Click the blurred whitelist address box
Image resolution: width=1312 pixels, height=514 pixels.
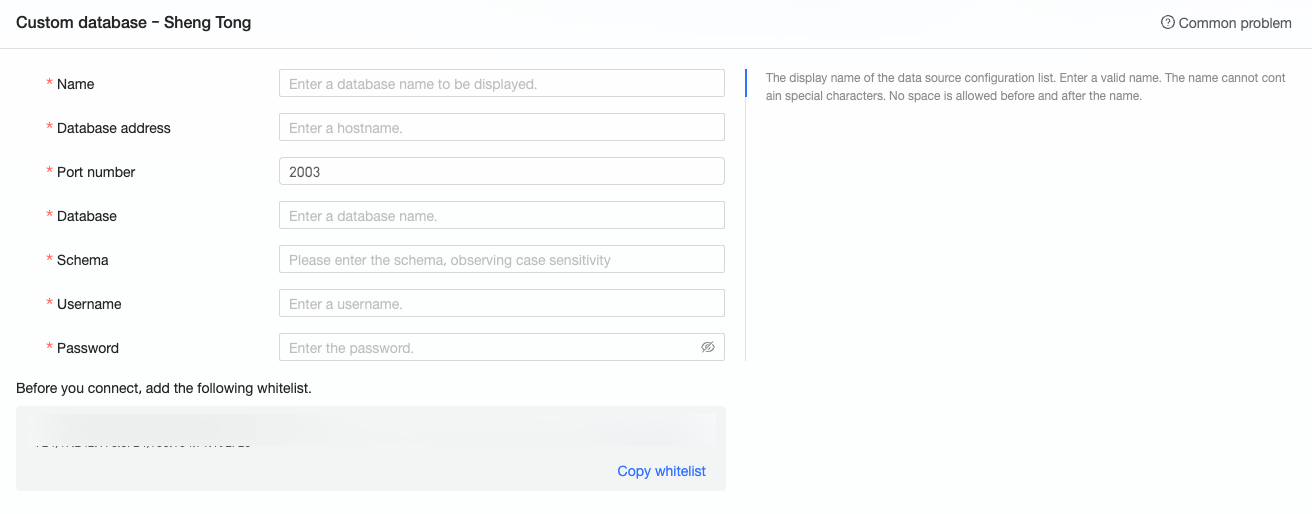pos(370,430)
